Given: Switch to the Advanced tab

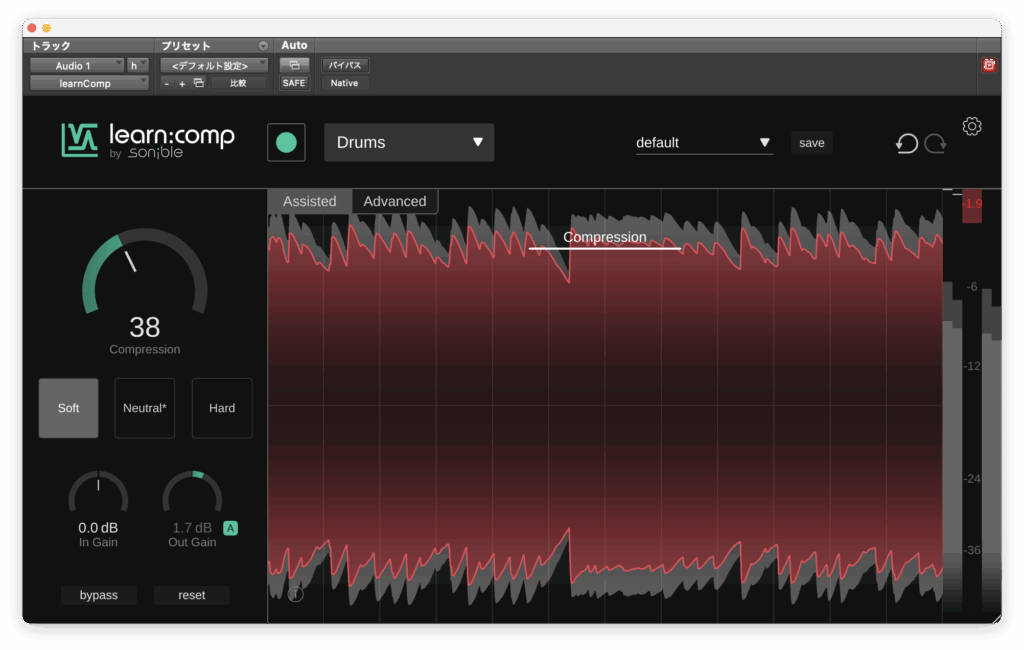Looking at the screenshot, I should pos(395,201).
